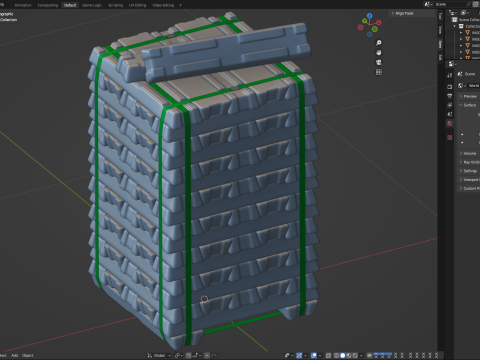Select material preview viewport shading
This screenshot has width=480, height=360.
[x=349, y=355]
